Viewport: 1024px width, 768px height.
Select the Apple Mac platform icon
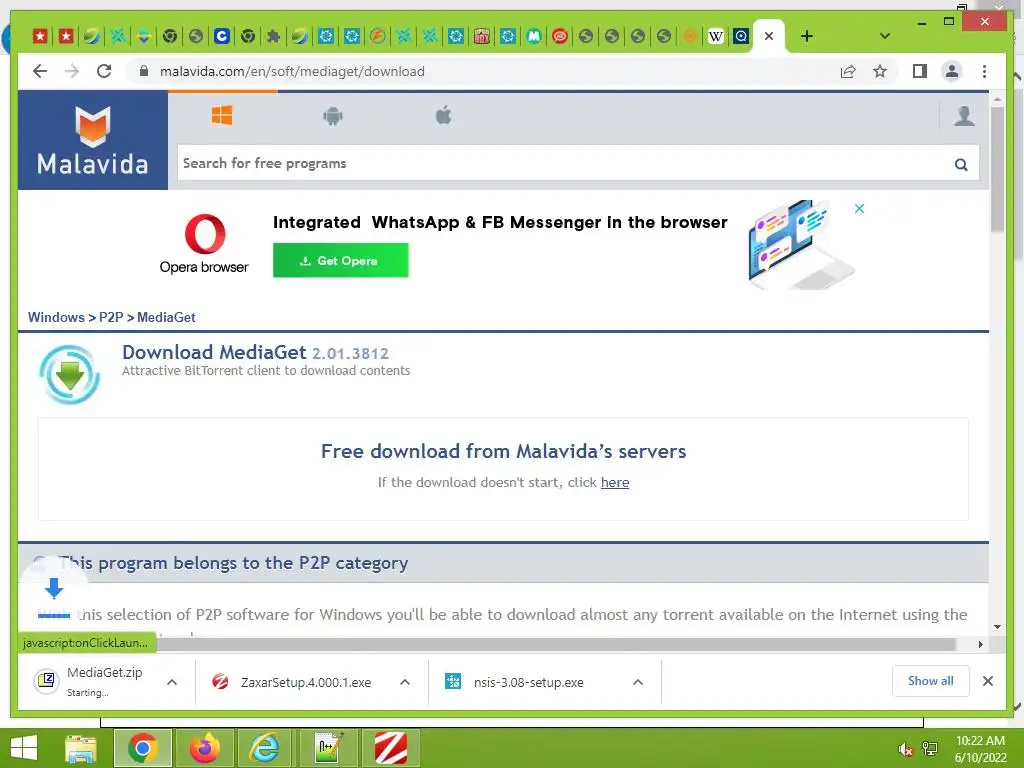[x=443, y=116]
